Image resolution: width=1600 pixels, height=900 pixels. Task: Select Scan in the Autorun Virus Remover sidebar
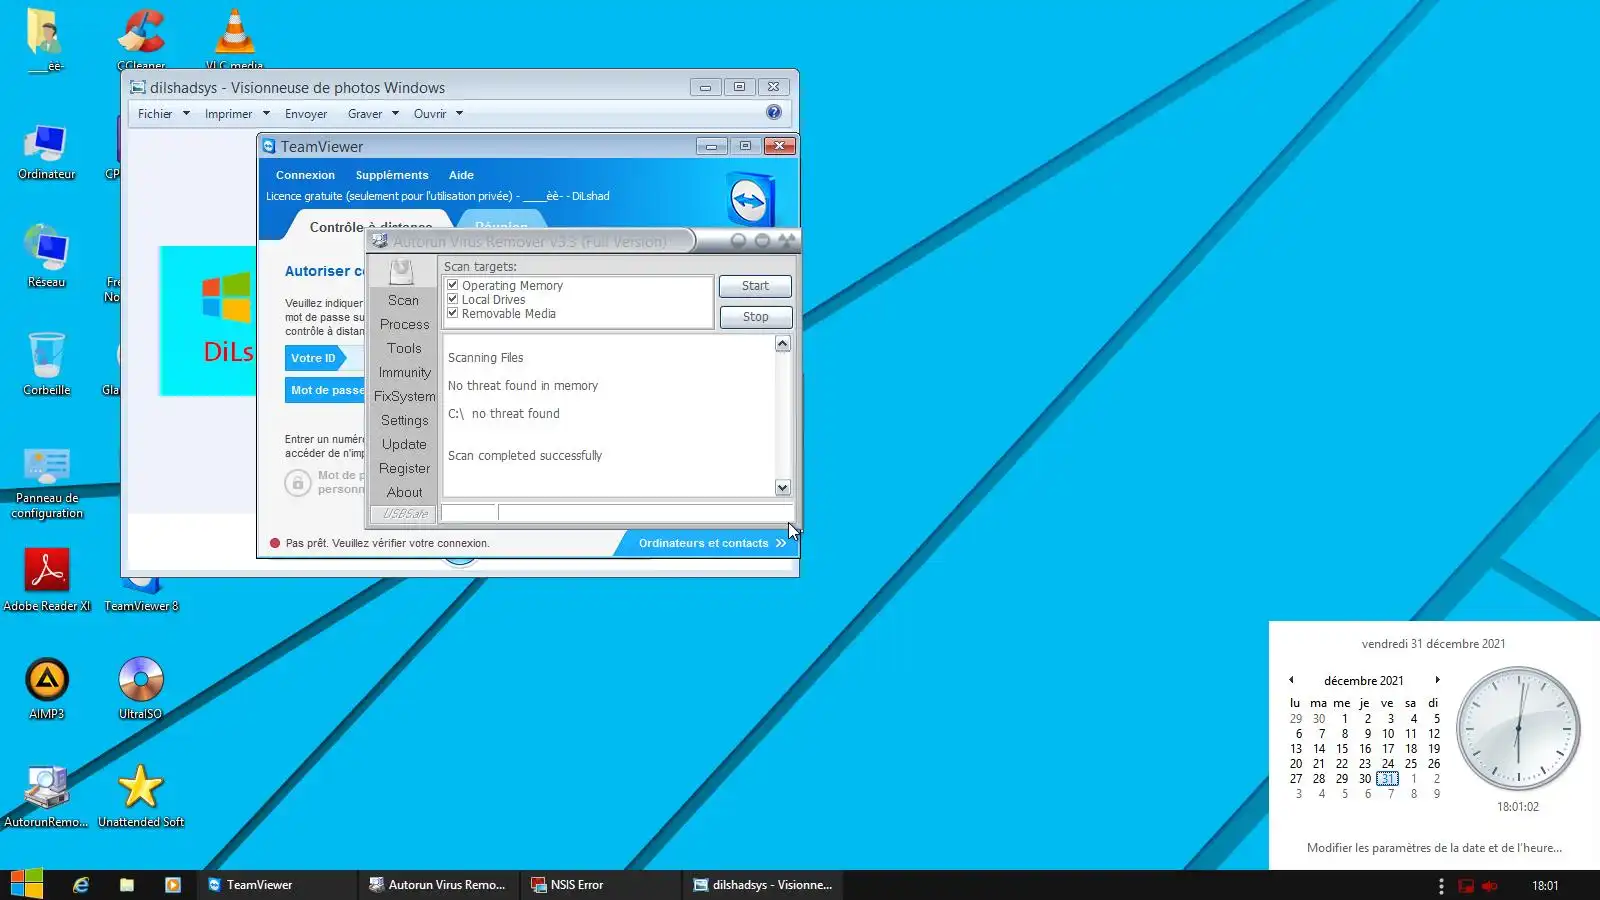[404, 300]
